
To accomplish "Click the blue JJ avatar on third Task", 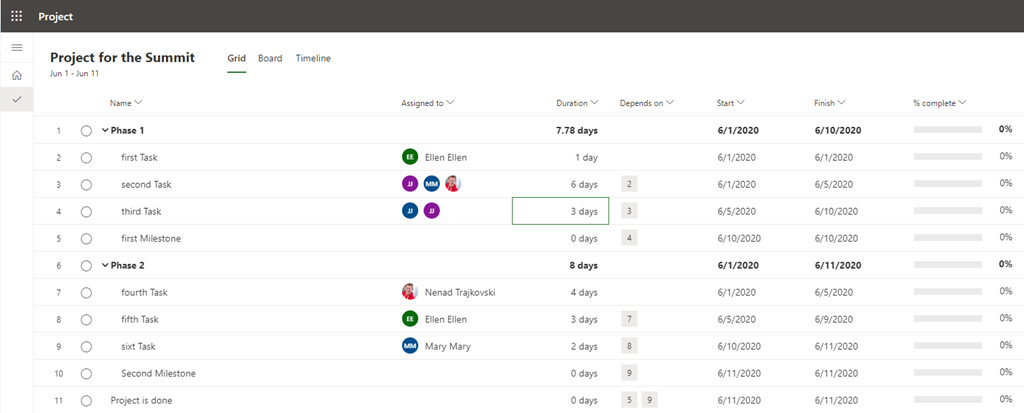I will click(x=409, y=211).
